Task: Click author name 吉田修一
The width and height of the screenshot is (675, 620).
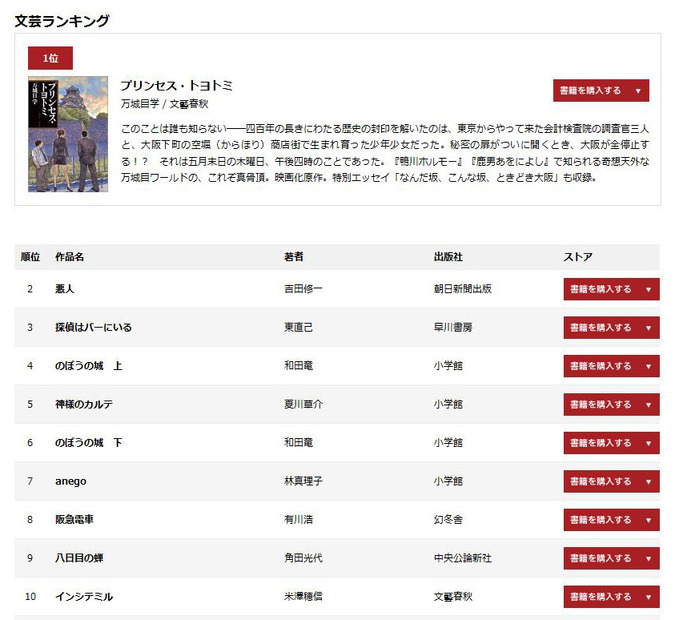Action: point(303,289)
